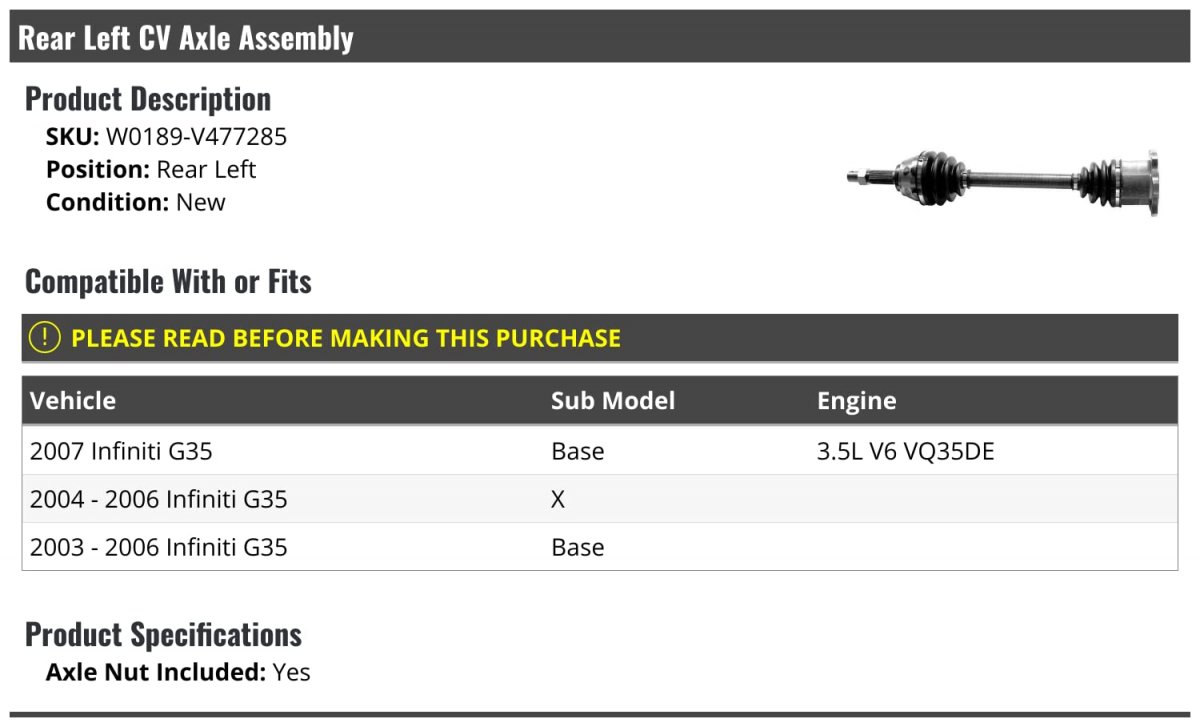Click the Condition: New line
Screen dimensions: 1200x727
(x=136, y=201)
